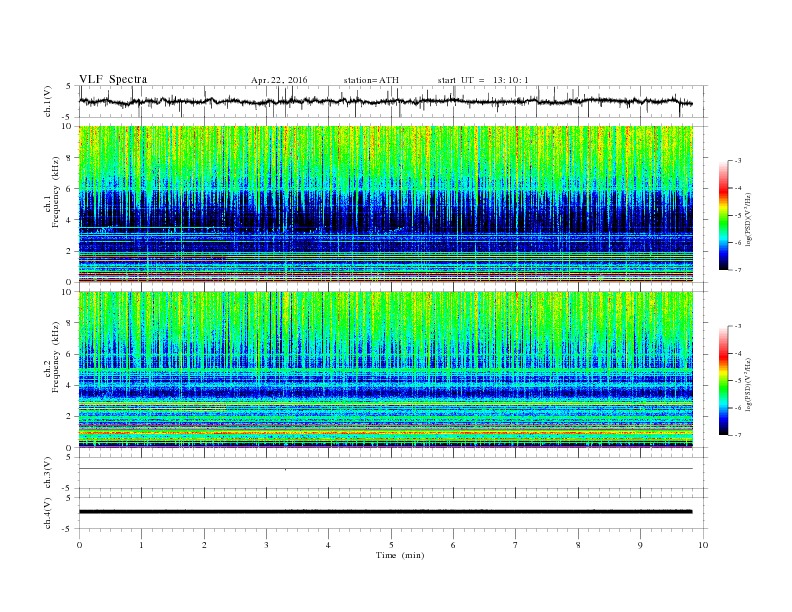Click the time axis tick label "3"
The width and height of the screenshot is (792, 612).
pyautogui.click(x=266, y=545)
